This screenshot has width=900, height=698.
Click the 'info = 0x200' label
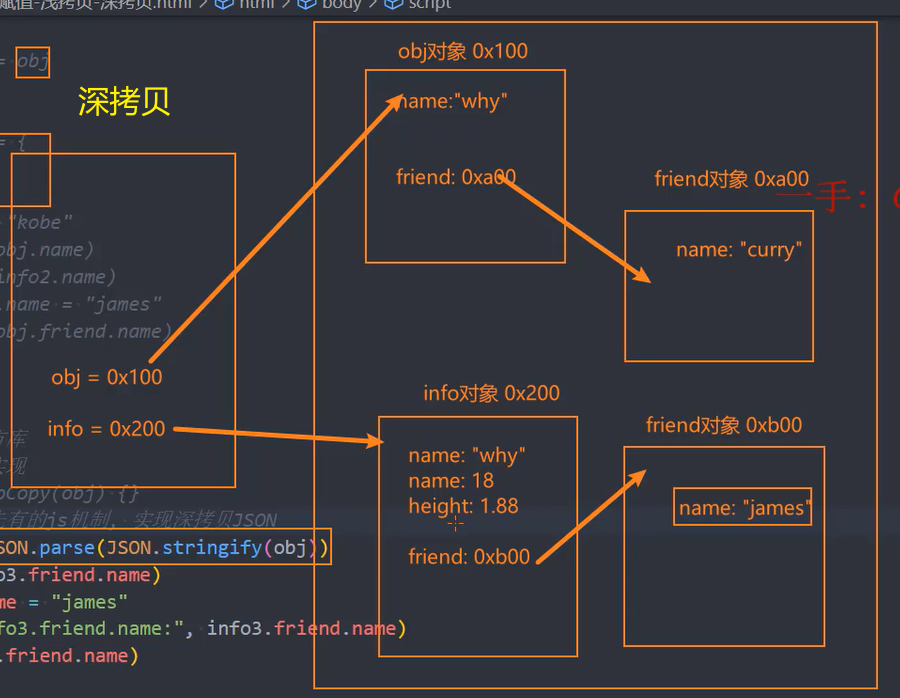click(106, 429)
